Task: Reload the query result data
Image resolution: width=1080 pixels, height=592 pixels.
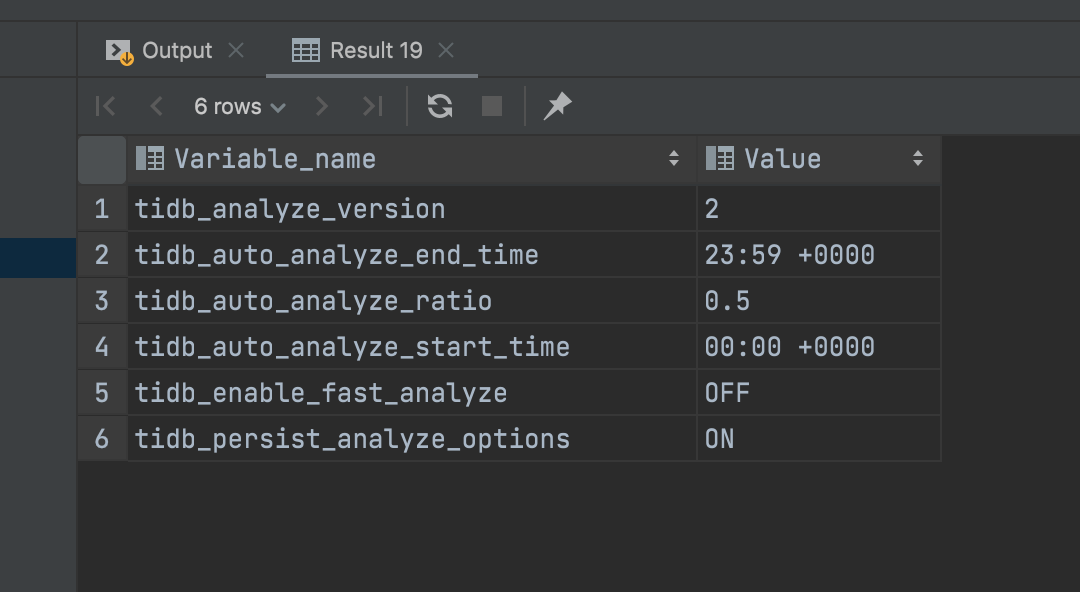Action: click(440, 106)
